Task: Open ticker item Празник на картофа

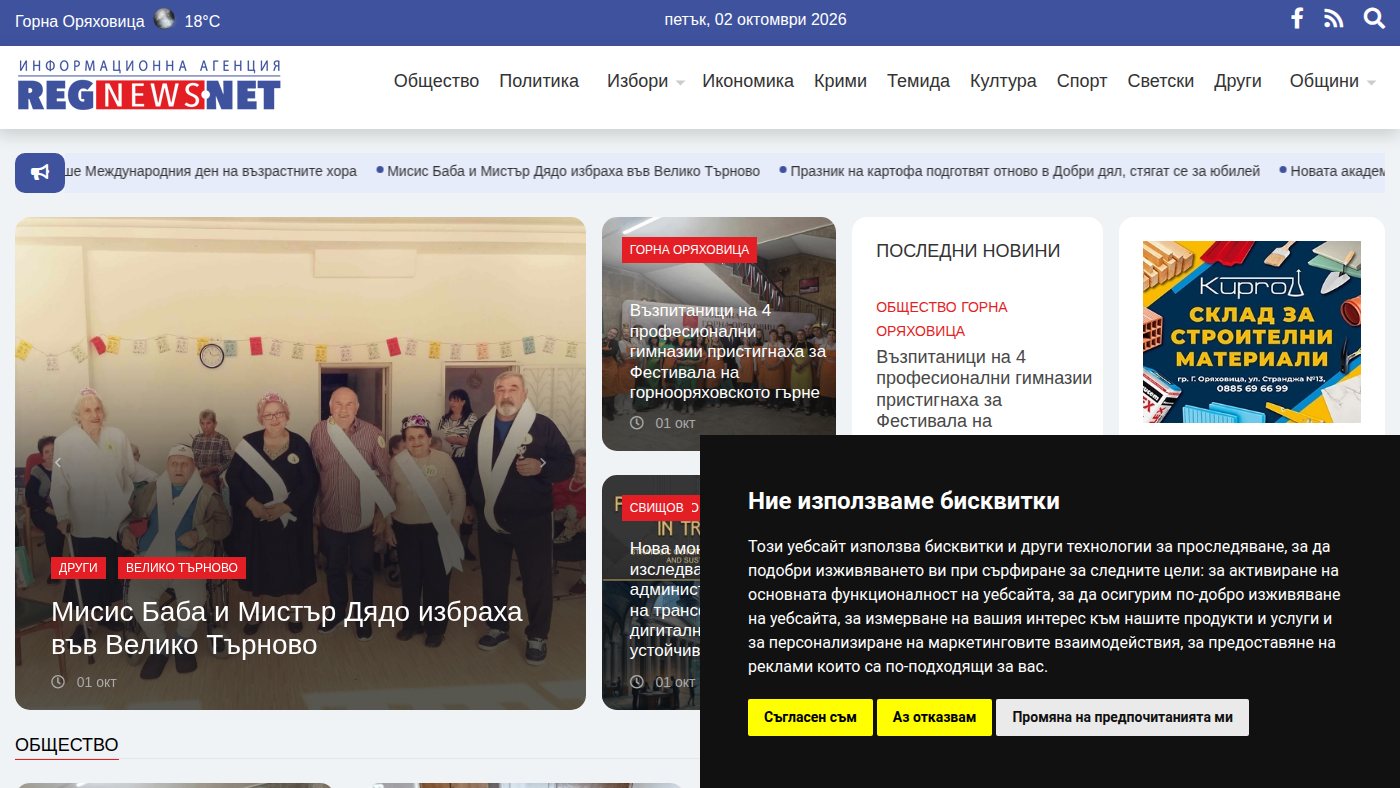Action: 1025,171
